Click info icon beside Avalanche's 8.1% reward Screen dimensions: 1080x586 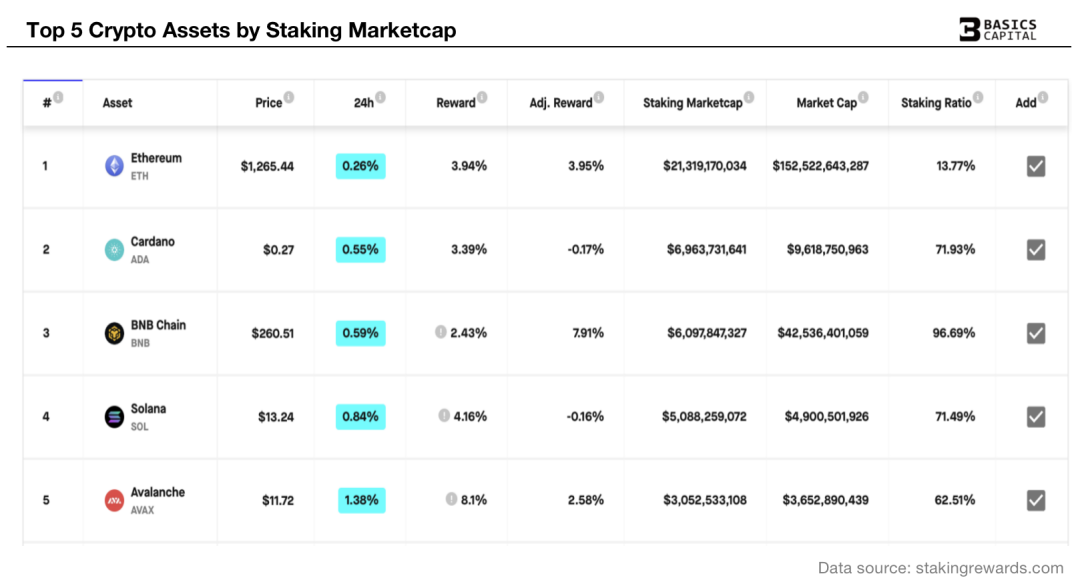tap(451, 499)
